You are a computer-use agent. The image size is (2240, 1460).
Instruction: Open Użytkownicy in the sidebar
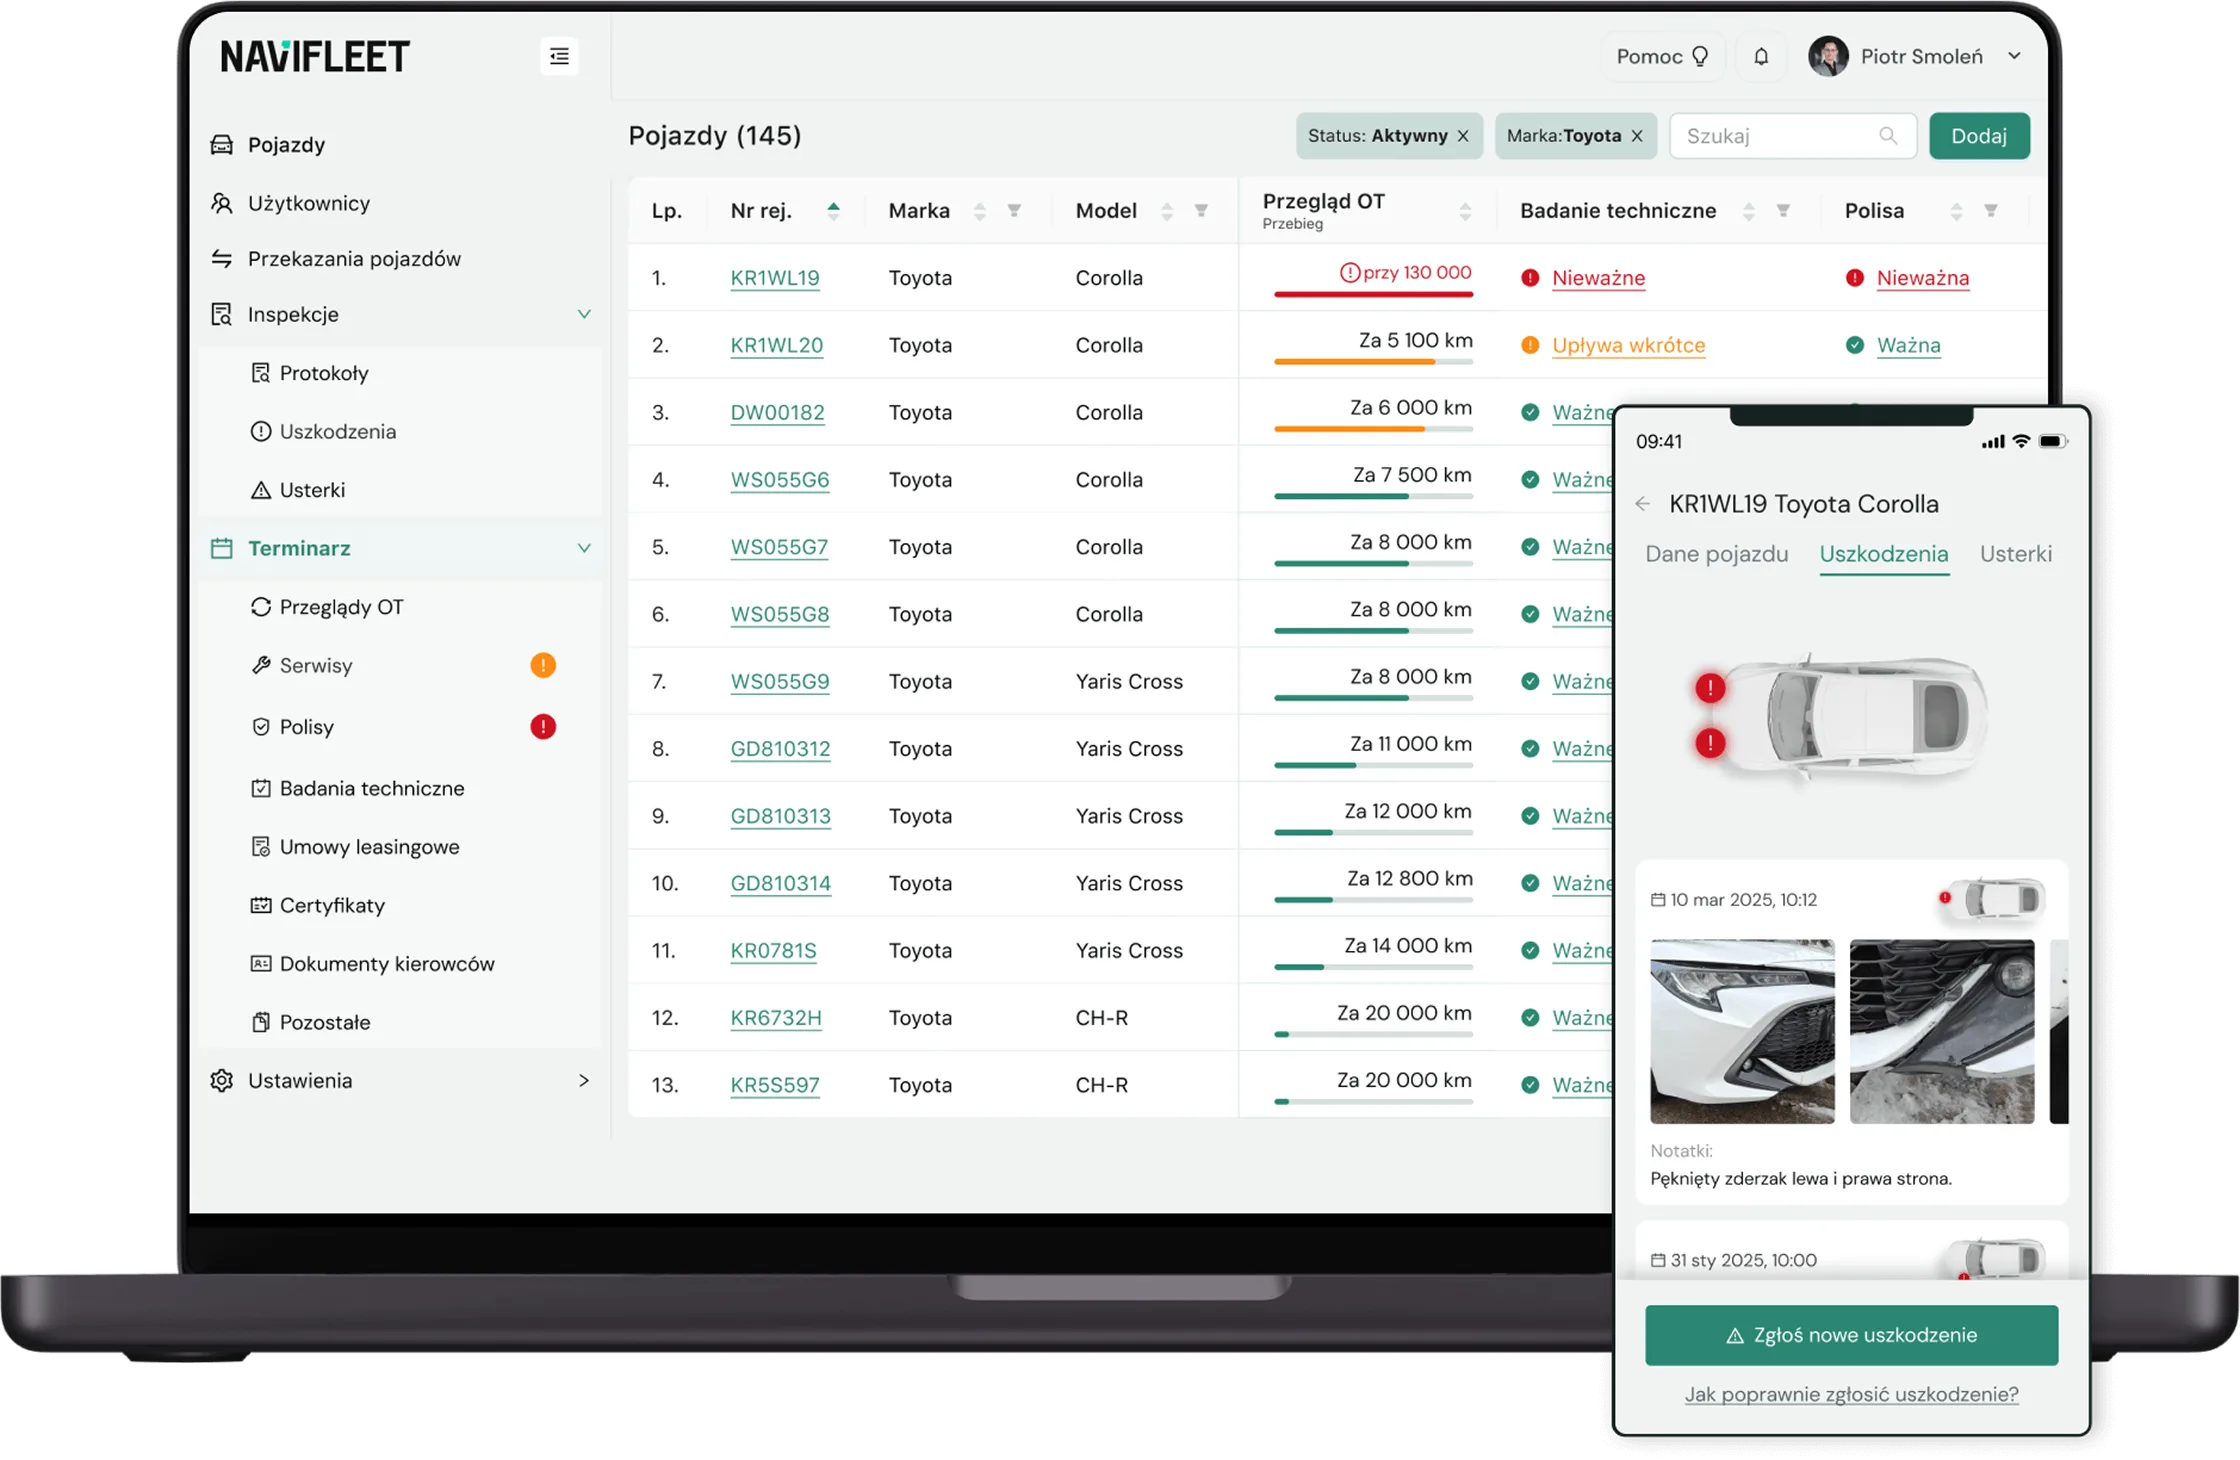(290, 203)
